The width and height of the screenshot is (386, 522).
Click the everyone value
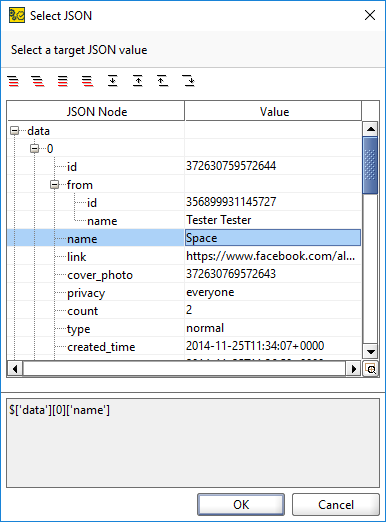(210, 292)
